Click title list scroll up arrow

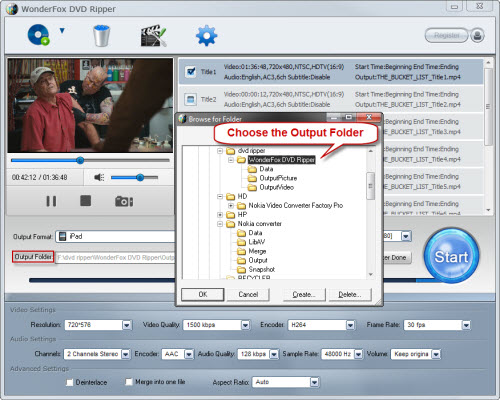tap(488, 63)
